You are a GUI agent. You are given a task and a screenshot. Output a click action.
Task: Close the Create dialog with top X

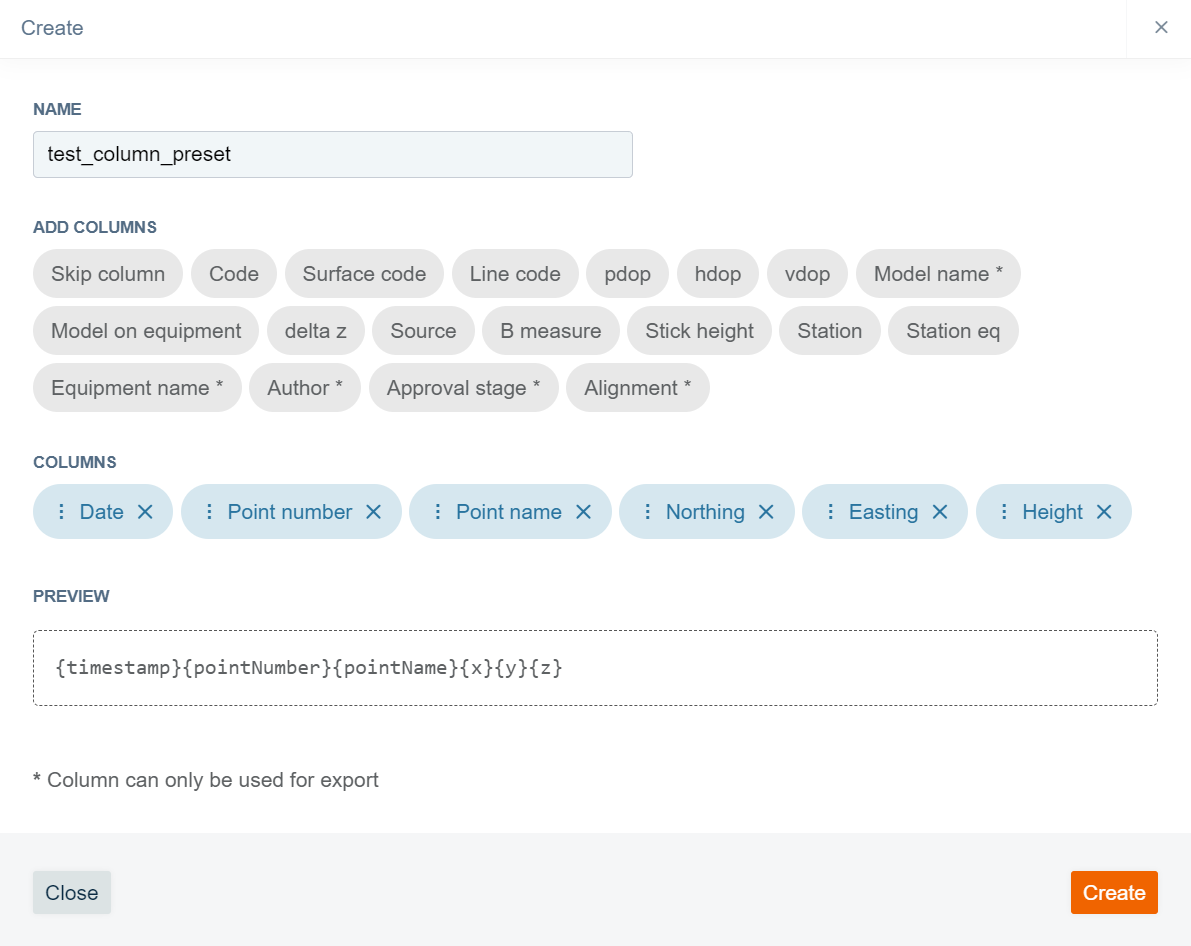click(x=1161, y=27)
